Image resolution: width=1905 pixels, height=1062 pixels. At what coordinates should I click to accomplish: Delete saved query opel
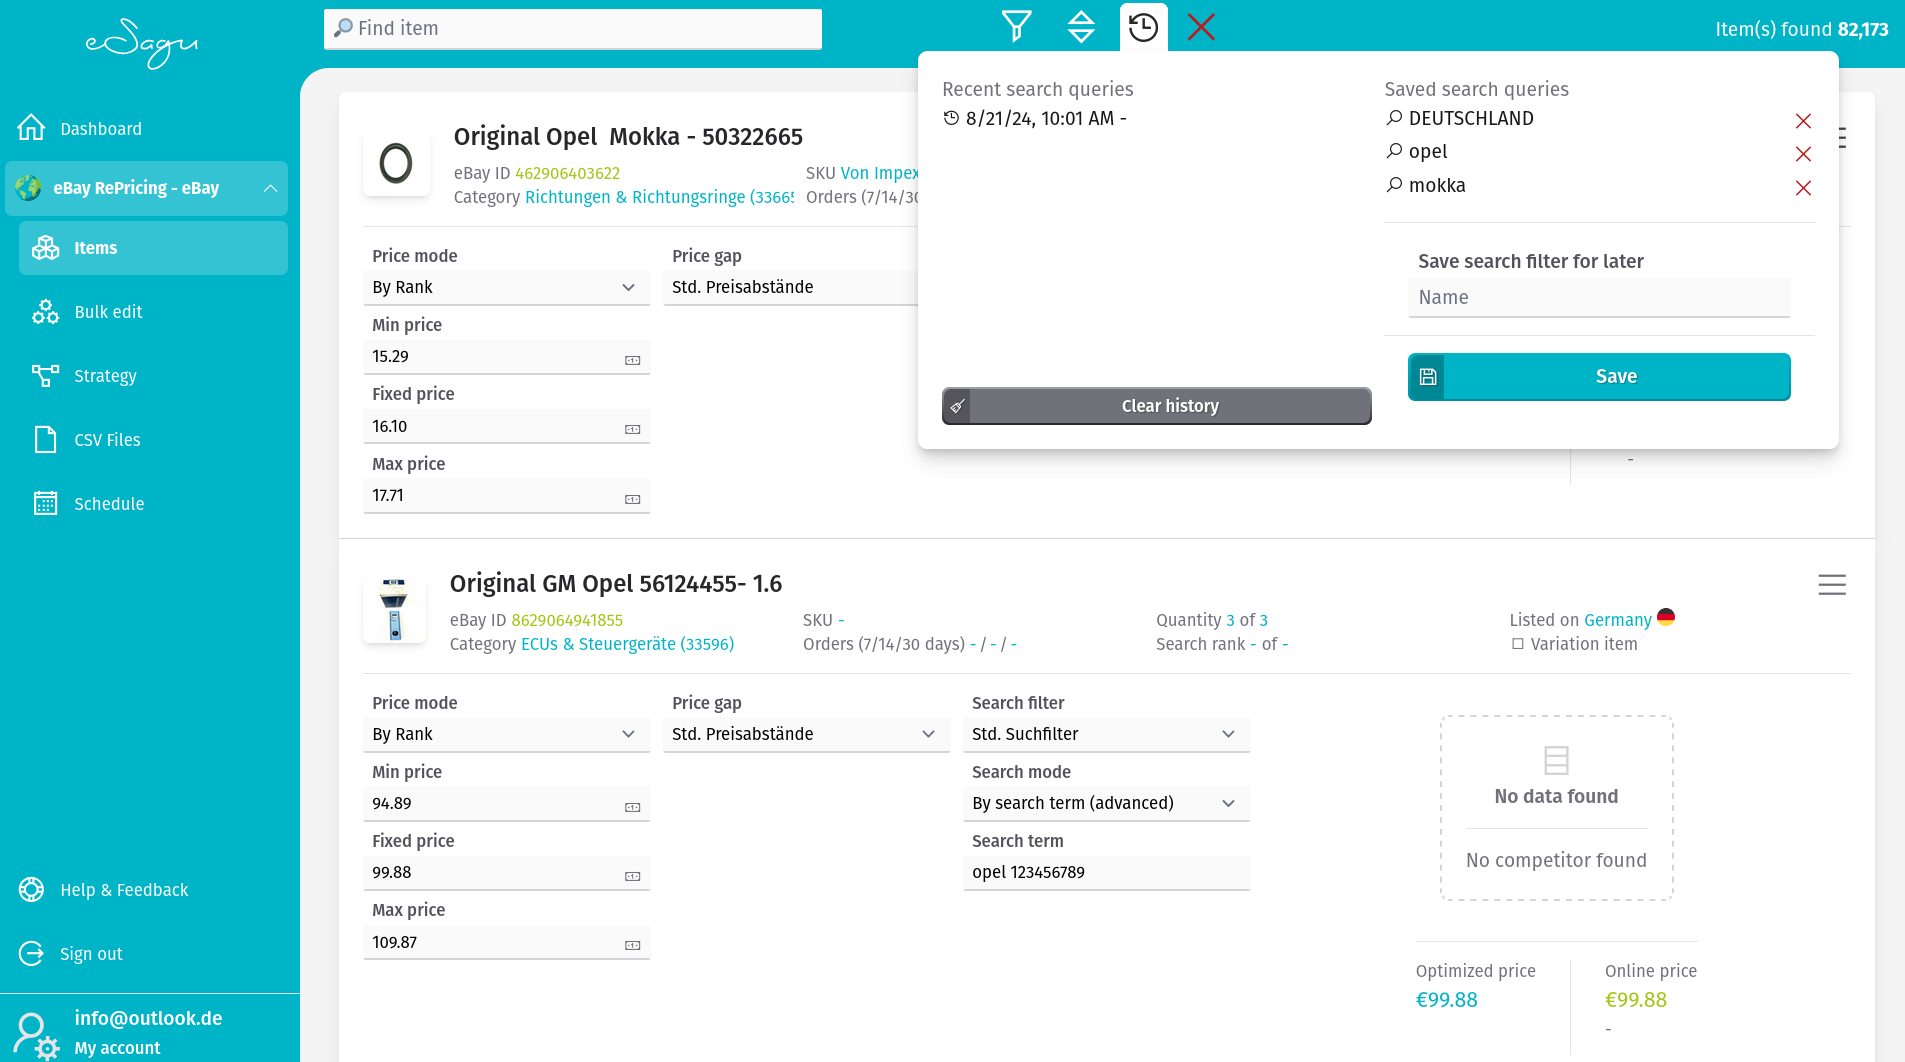pos(1803,154)
